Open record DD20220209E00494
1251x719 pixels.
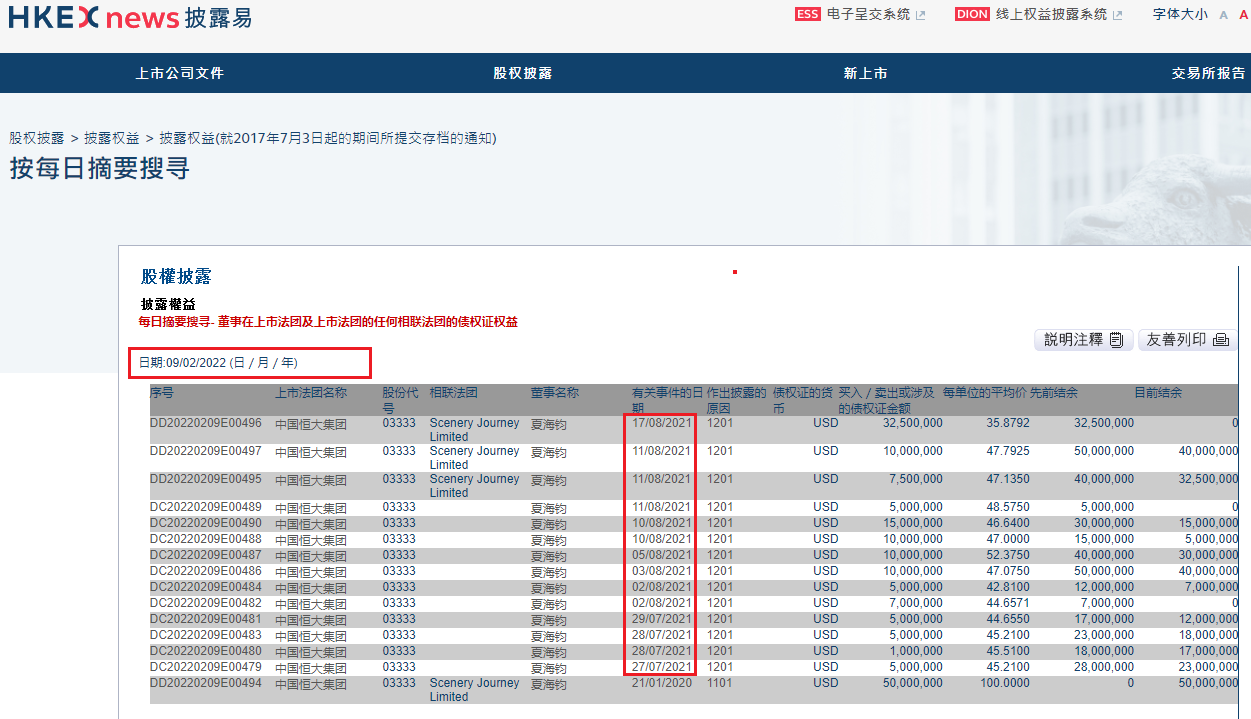206,683
